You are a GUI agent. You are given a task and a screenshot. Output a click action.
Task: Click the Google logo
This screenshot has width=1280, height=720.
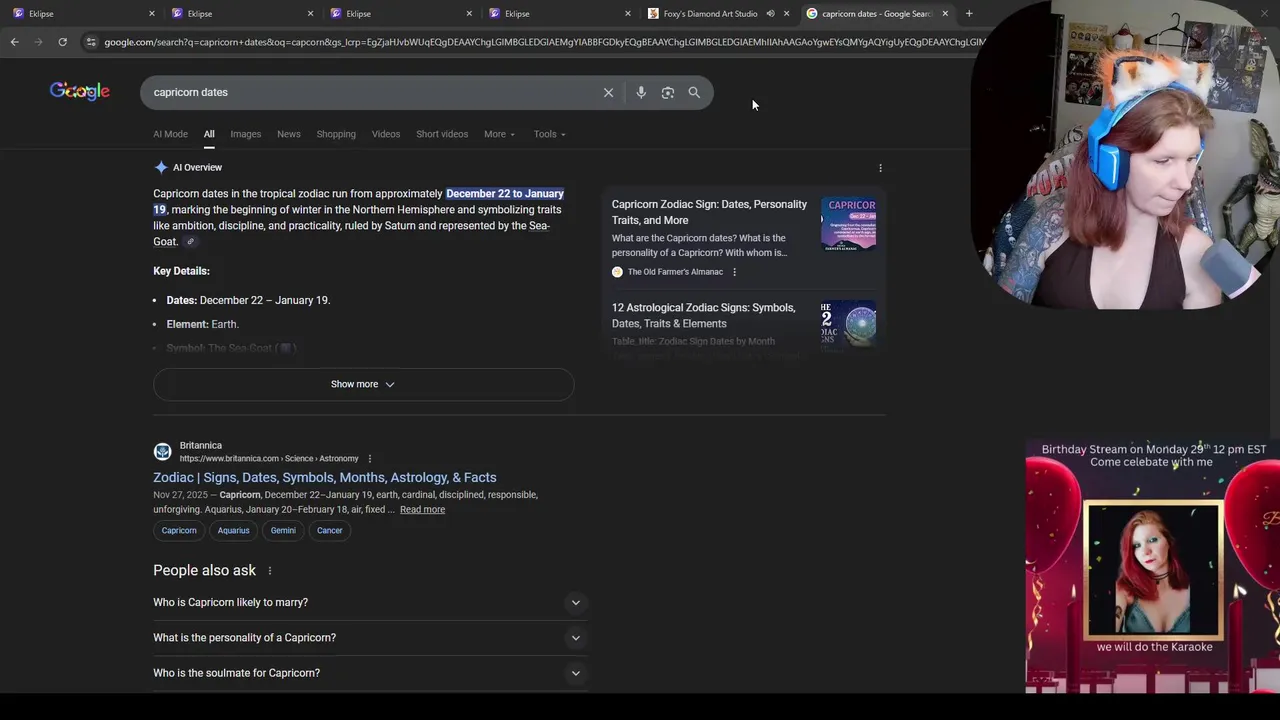coord(80,92)
